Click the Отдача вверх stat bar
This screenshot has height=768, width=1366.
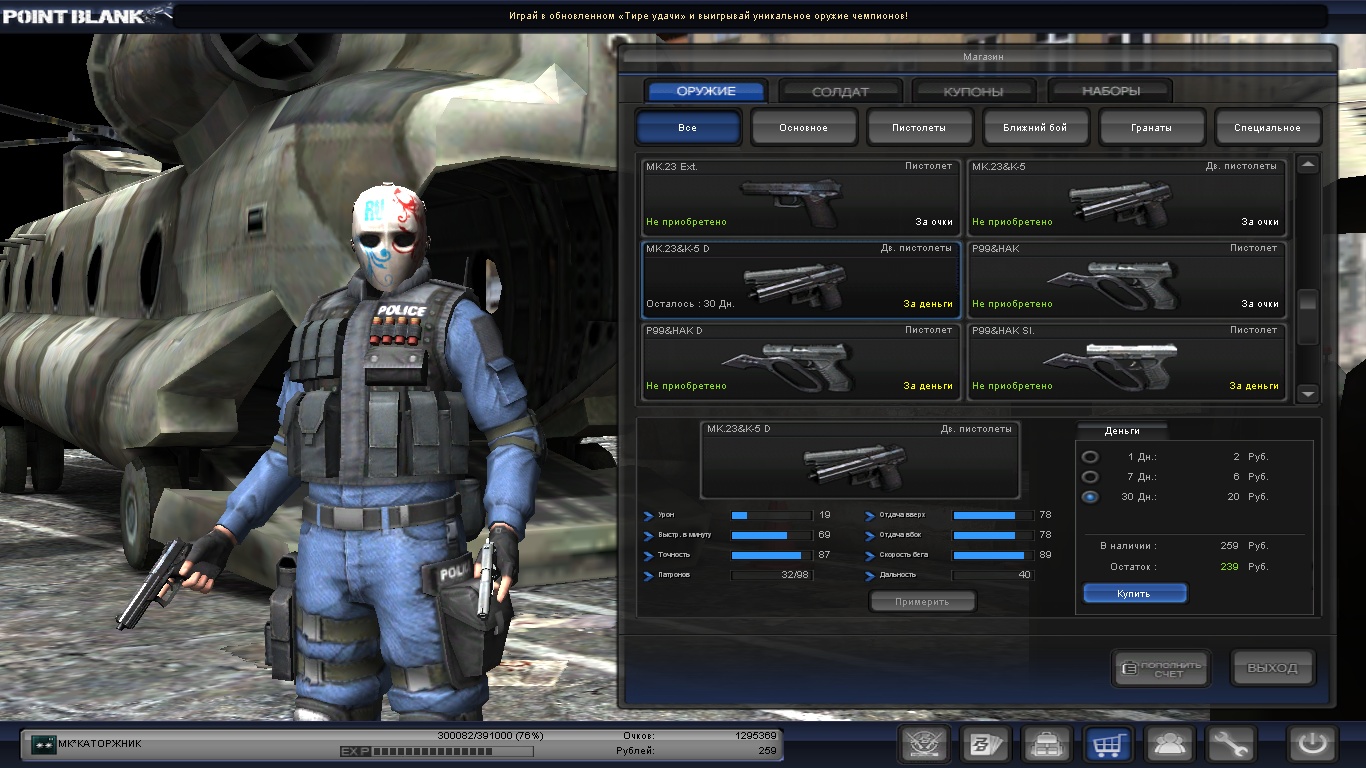(993, 515)
